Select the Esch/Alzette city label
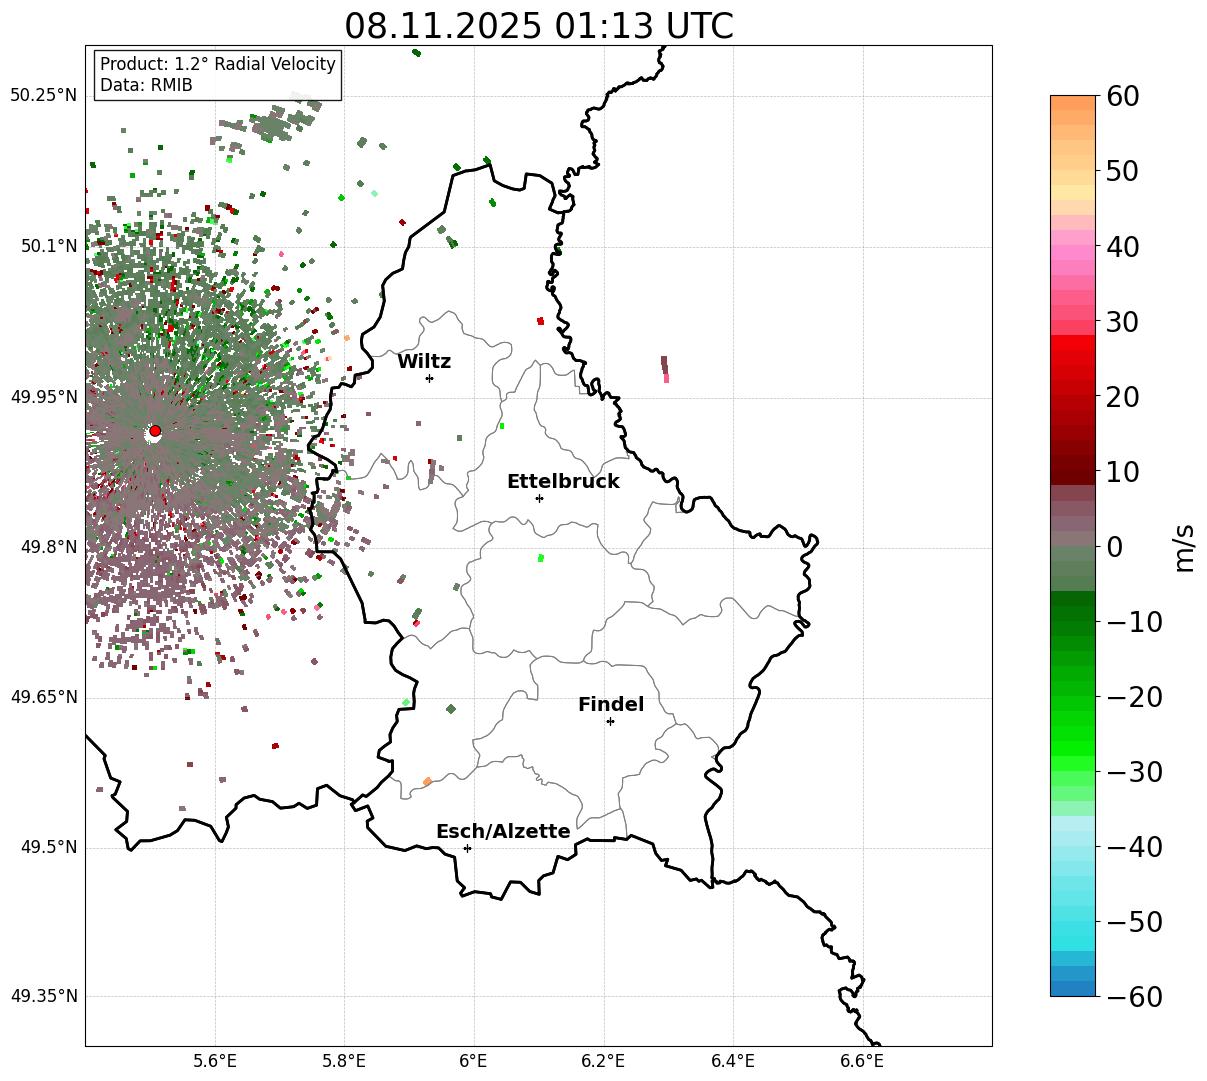This screenshot has width=1207, height=1081. (503, 832)
